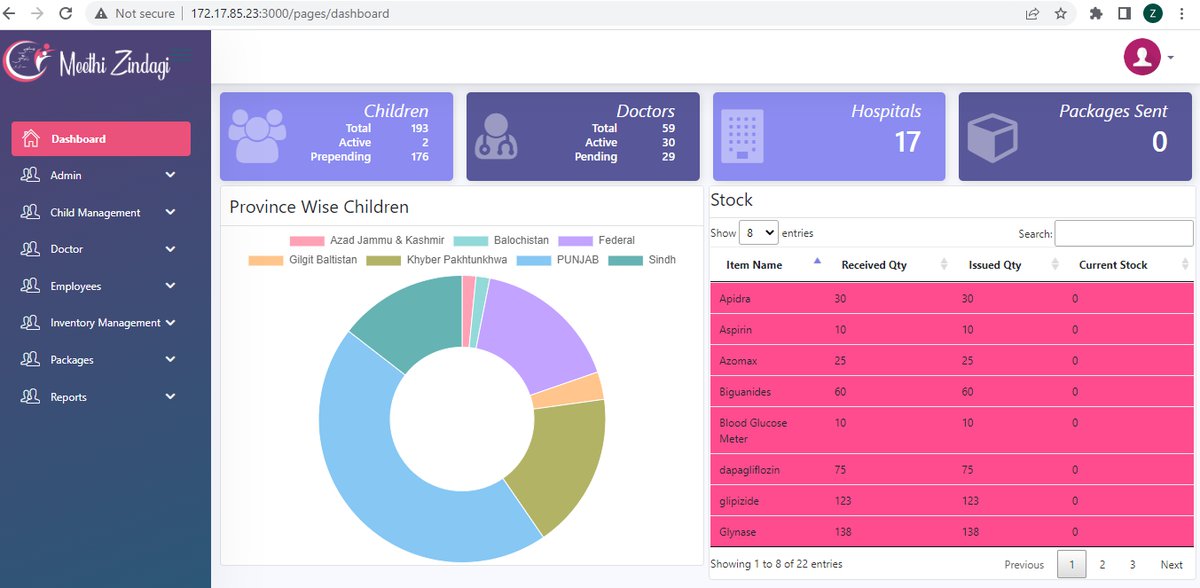Toggle the browser side panel icon
The height and width of the screenshot is (588, 1200).
(x=1124, y=14)
